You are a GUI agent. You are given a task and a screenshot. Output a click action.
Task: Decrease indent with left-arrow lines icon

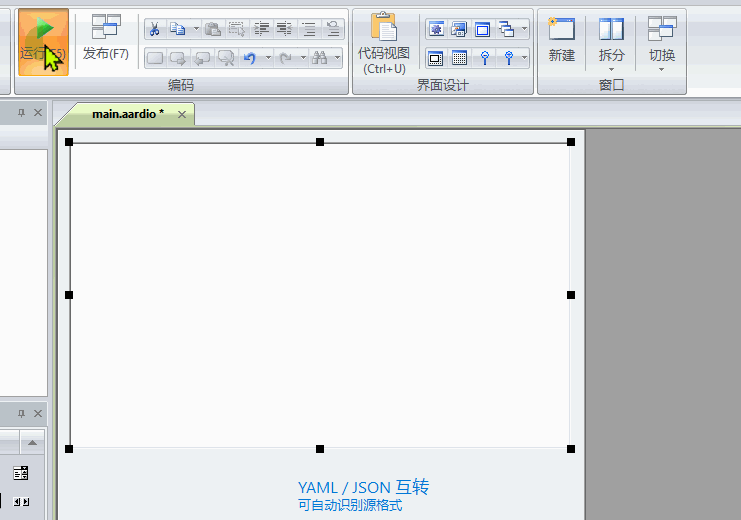[284, 29]
